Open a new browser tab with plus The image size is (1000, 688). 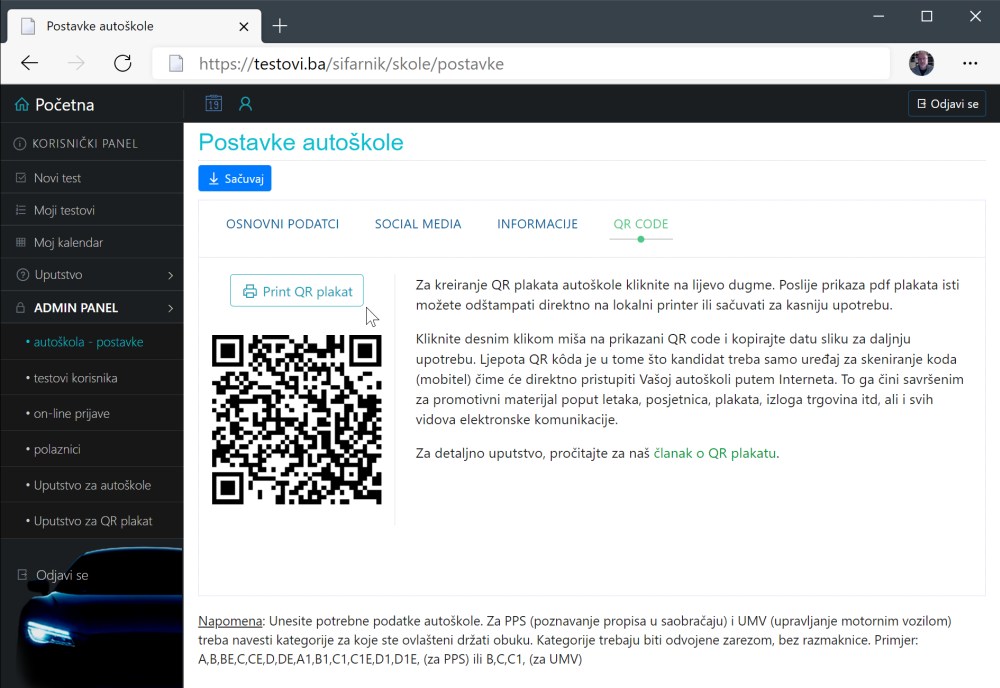(x=279, y=26)
